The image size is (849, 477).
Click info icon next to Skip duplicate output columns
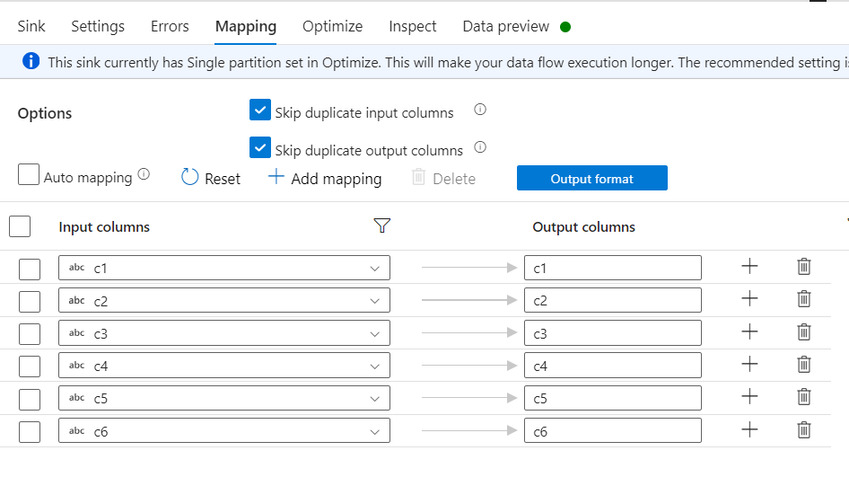tap(480, 147)
